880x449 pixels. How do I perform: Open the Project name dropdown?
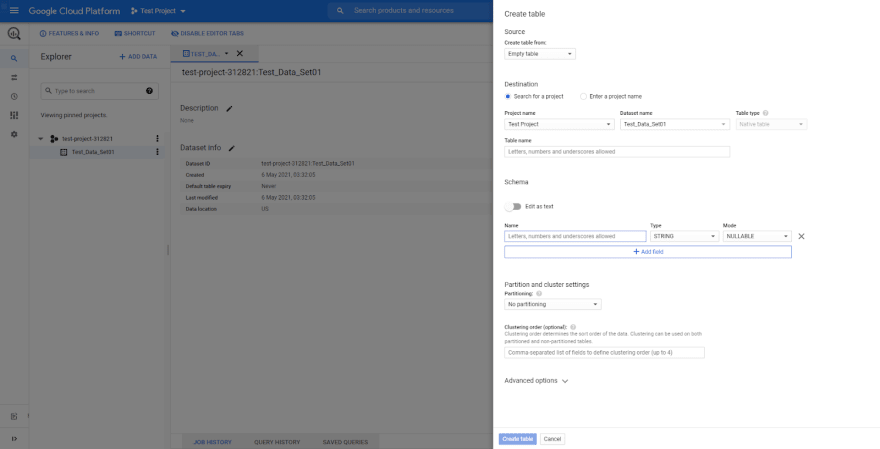point(559,124)
